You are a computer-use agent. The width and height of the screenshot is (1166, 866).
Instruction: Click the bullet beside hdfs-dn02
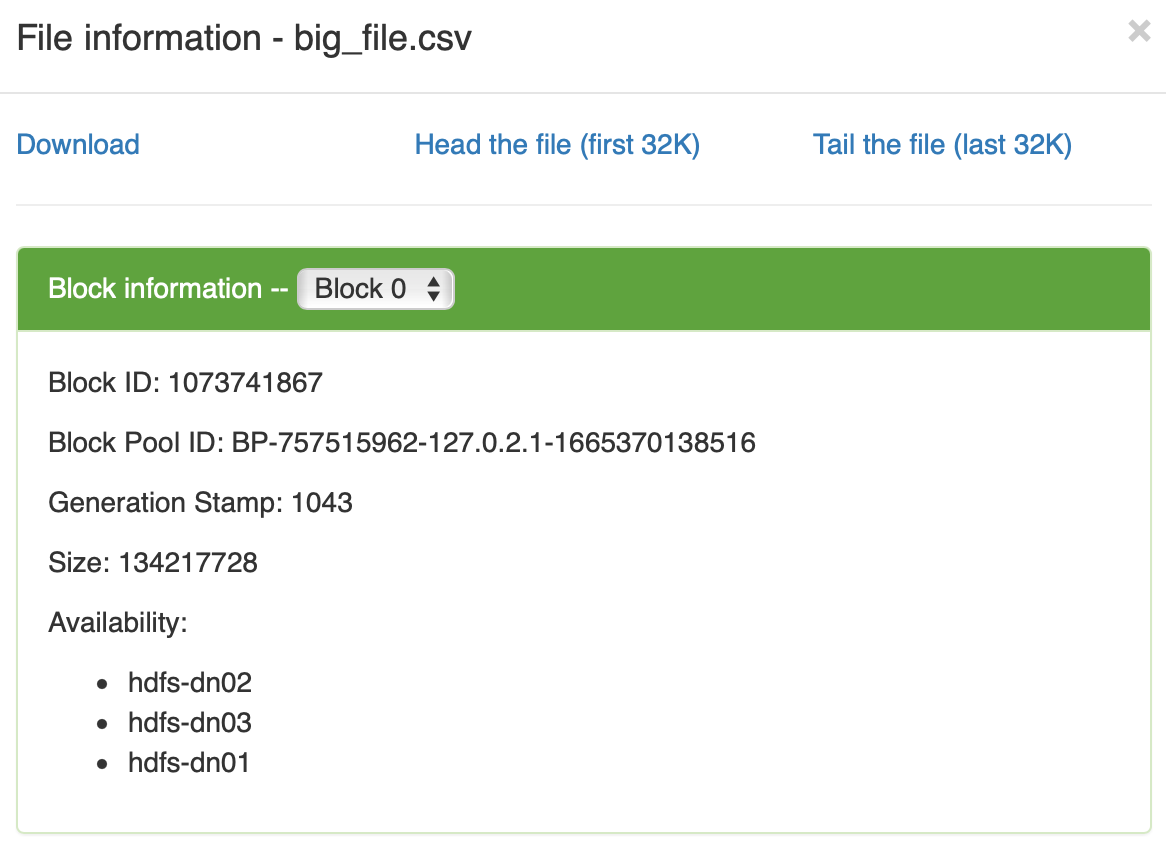click(101, 685)
